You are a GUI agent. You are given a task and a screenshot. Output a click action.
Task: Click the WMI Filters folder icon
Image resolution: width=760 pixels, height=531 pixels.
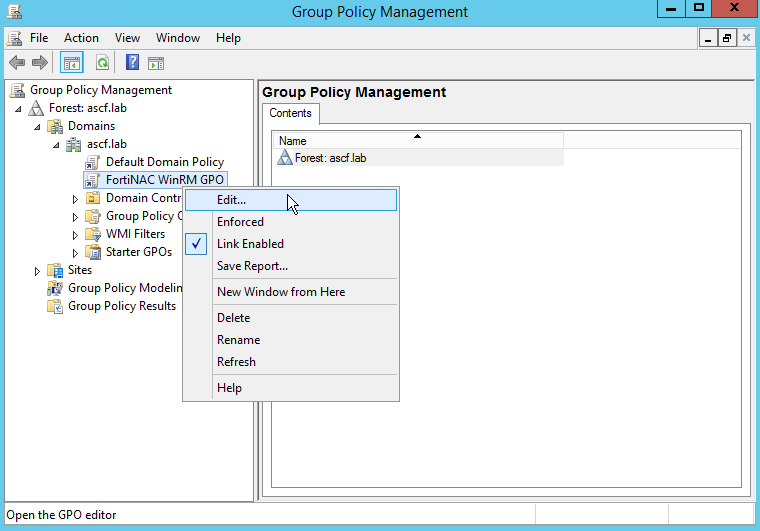[93, 234]
